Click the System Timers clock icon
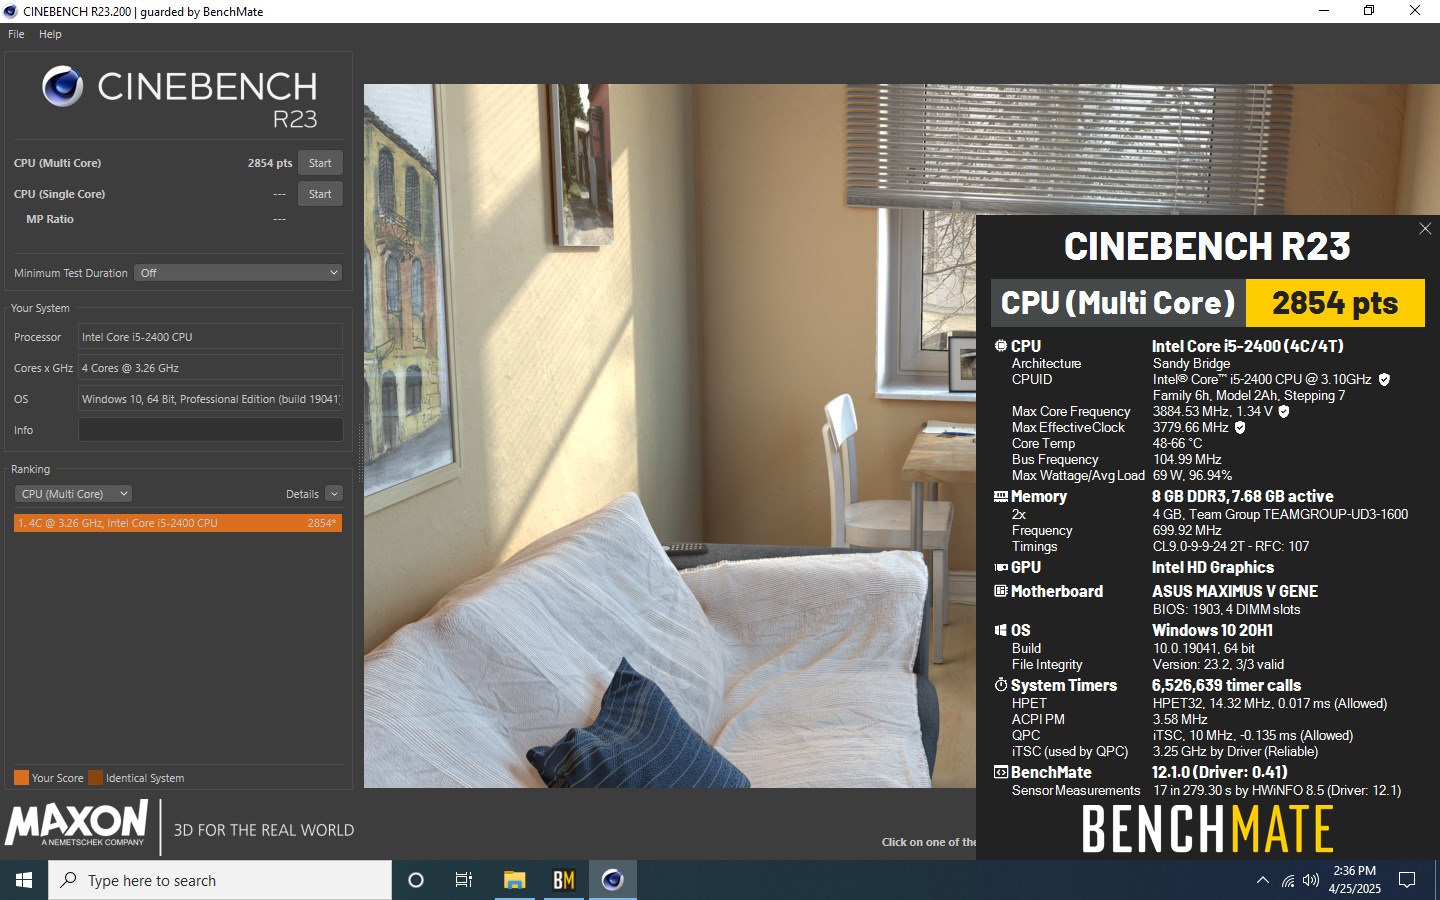Screen dimensions: 1440x900 (1000, 685)
